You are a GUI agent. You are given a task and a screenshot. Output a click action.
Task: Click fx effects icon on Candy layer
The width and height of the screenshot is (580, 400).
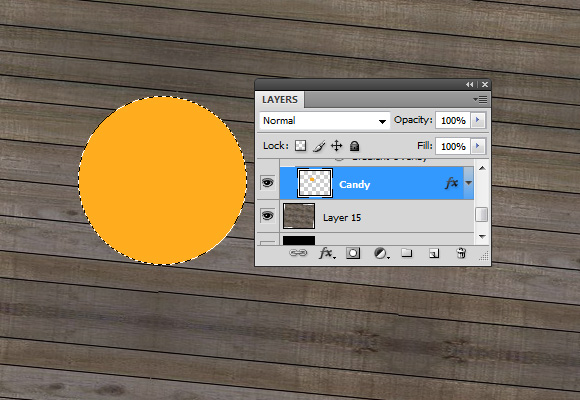452,183
